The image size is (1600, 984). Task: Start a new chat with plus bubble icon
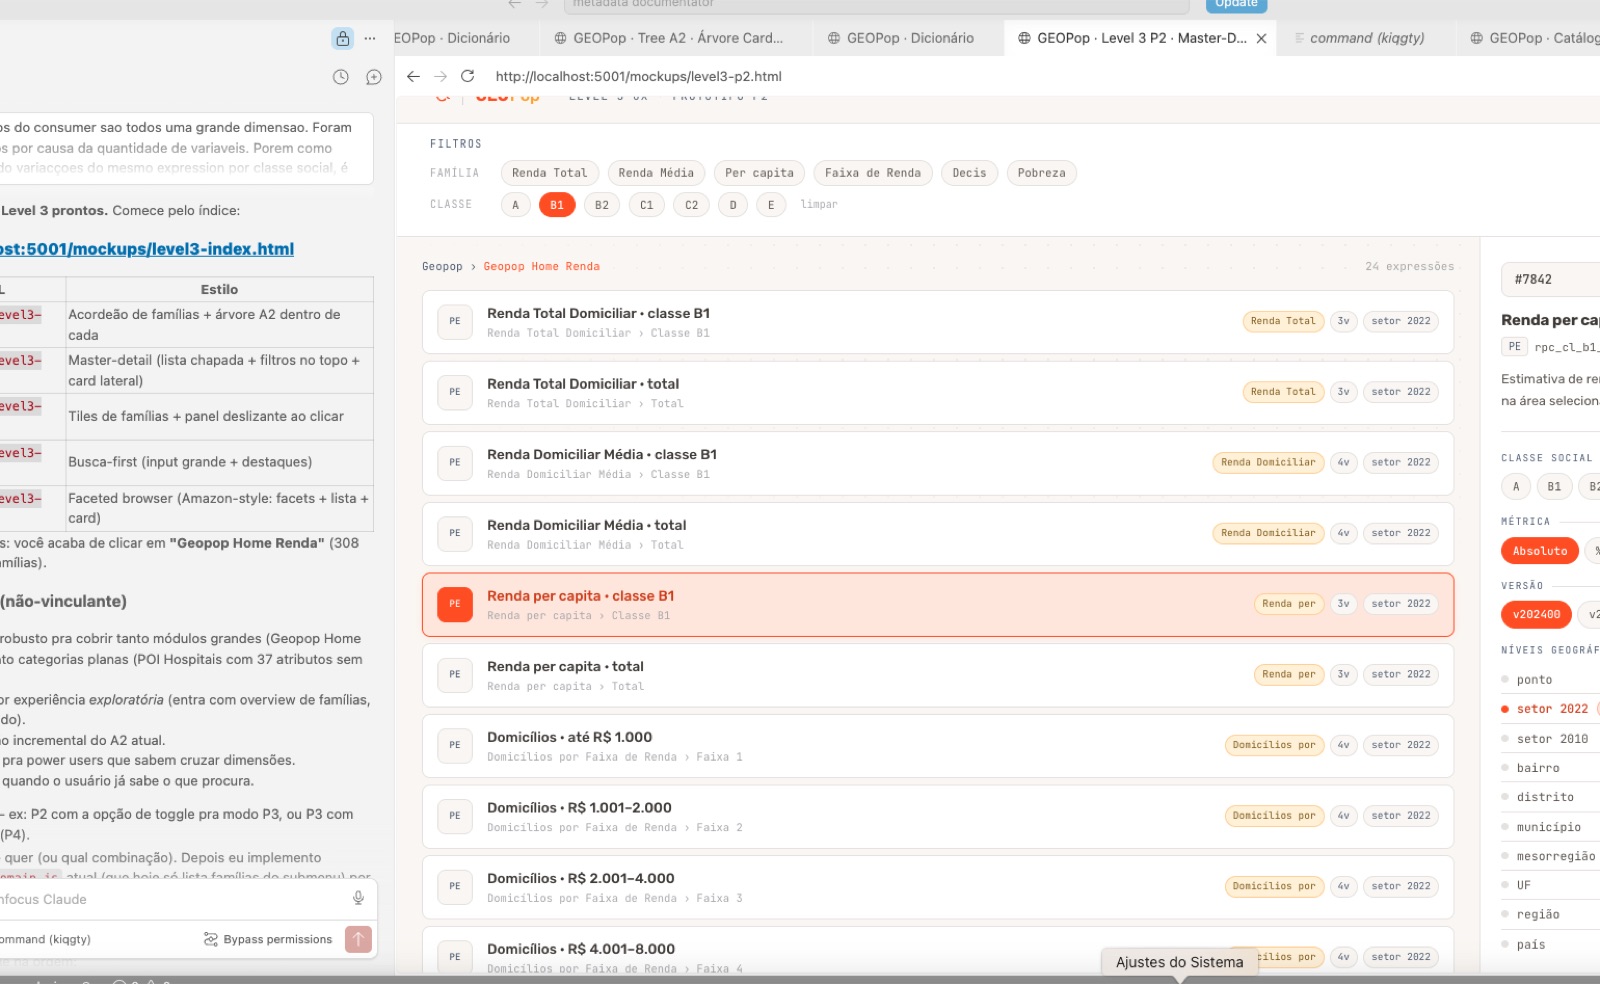point(374,77)
